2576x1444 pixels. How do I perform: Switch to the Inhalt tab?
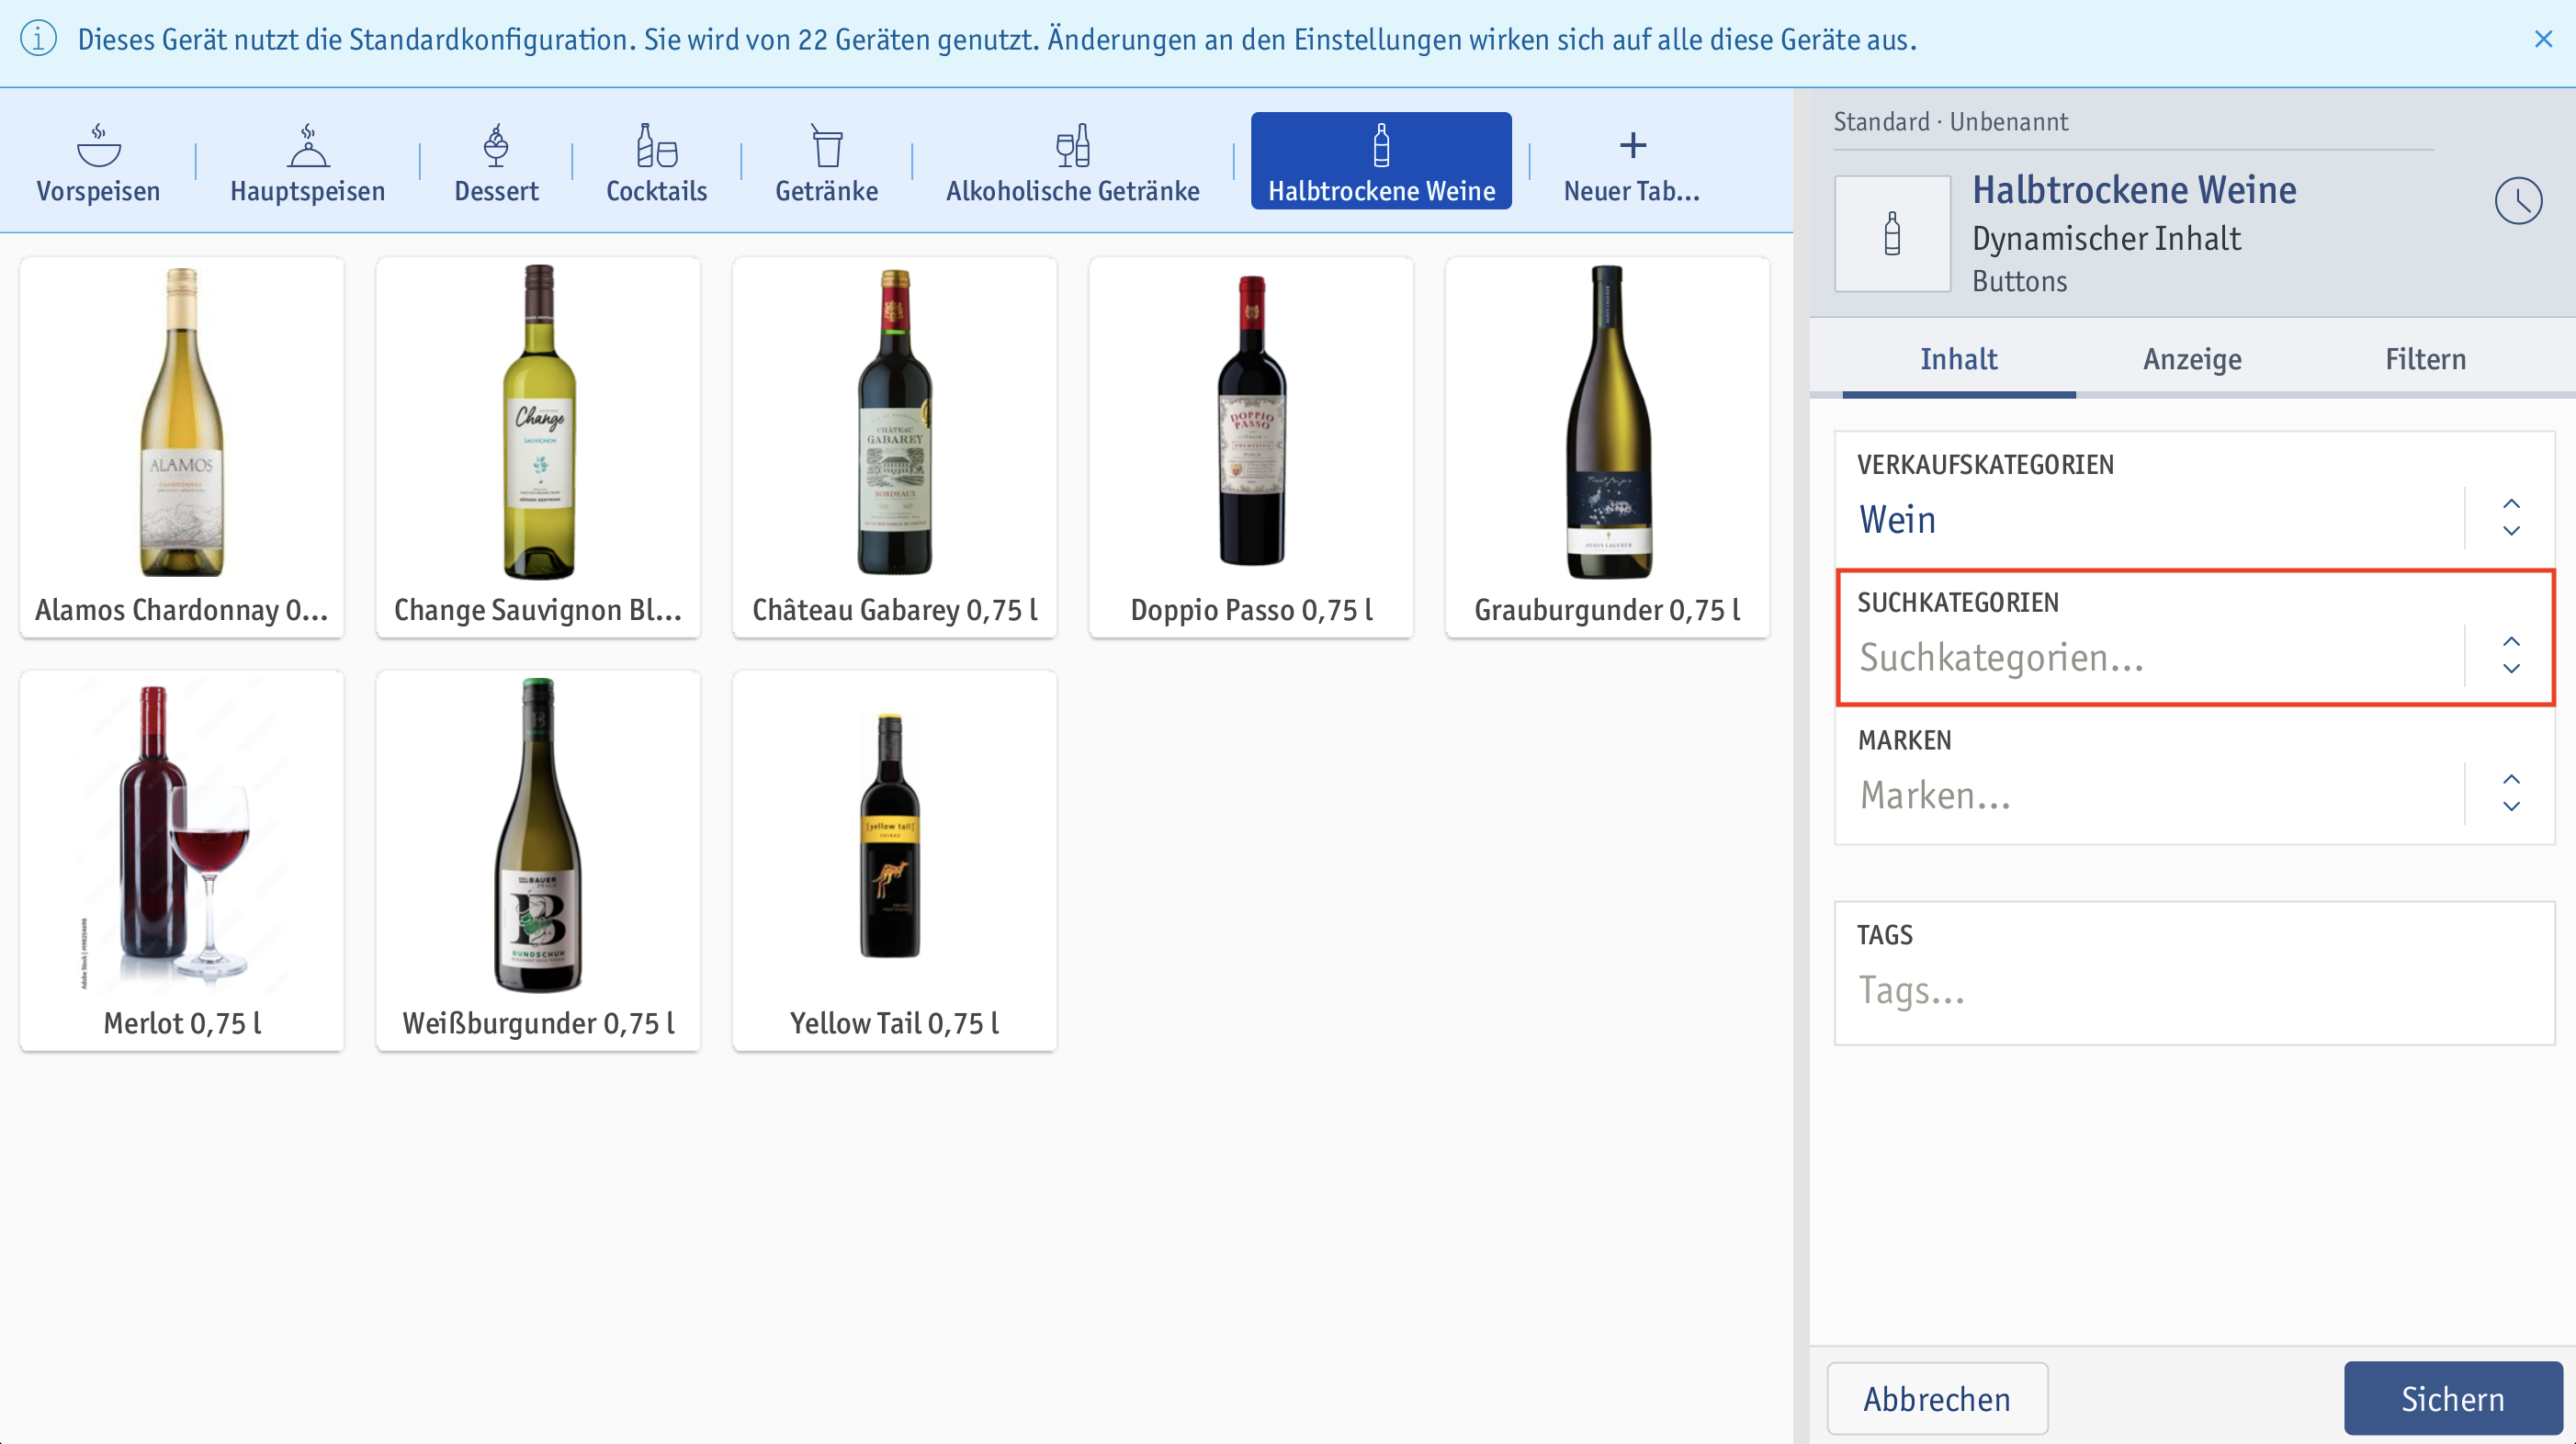(1958, 359)
